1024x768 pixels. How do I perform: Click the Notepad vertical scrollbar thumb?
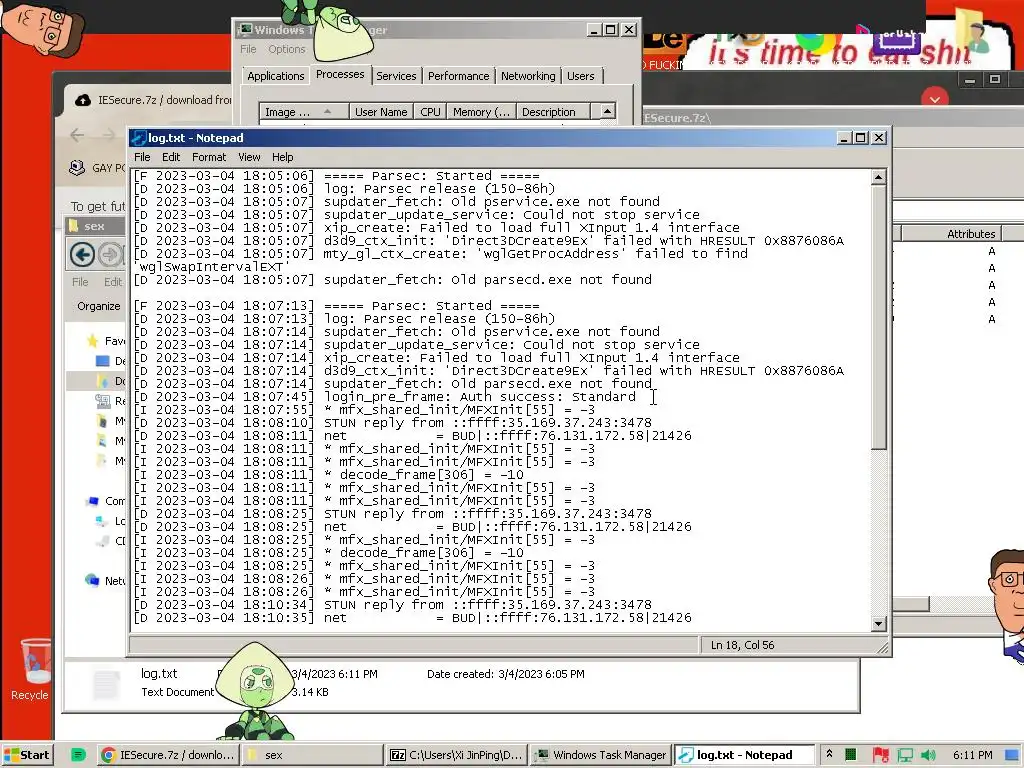click(x=878, y=317)
